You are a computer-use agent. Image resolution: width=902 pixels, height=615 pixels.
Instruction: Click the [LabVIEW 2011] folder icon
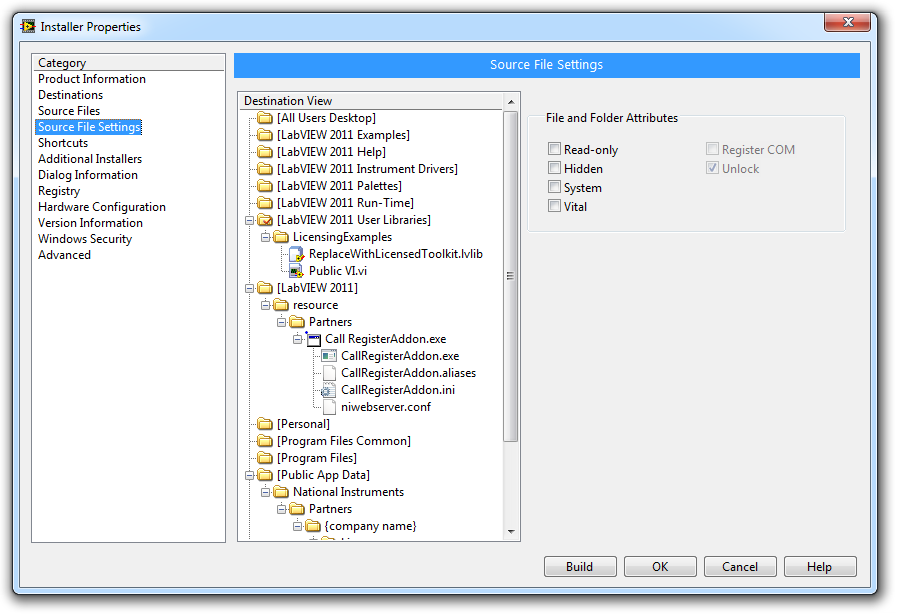(x=265, y=288)
